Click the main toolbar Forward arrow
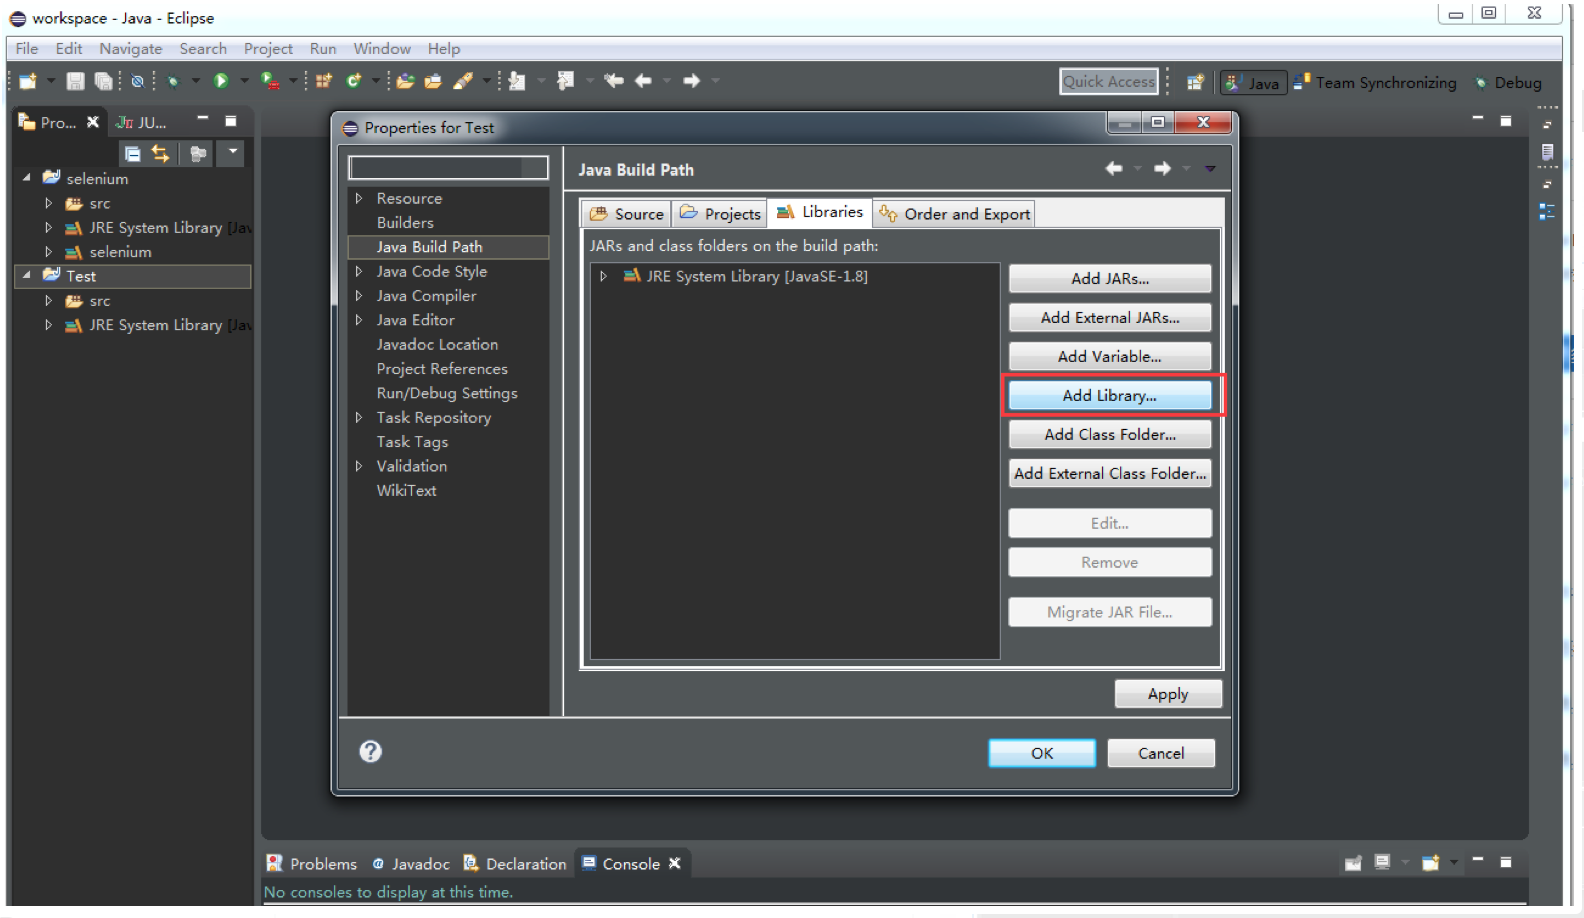 coord(691,81)
